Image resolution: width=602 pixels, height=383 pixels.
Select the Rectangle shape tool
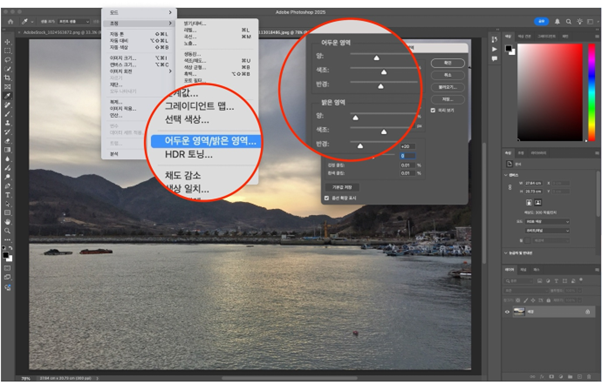click(7, 213)
